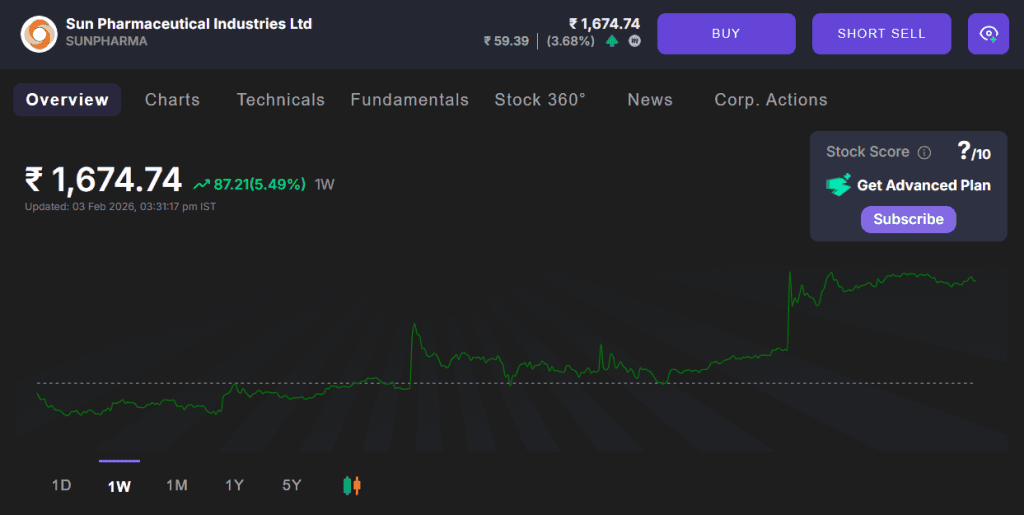1024x515 pixels.
Task: Add stock to watchlist via eye icon
Action: pyautogui.click(x=988, y=34)
